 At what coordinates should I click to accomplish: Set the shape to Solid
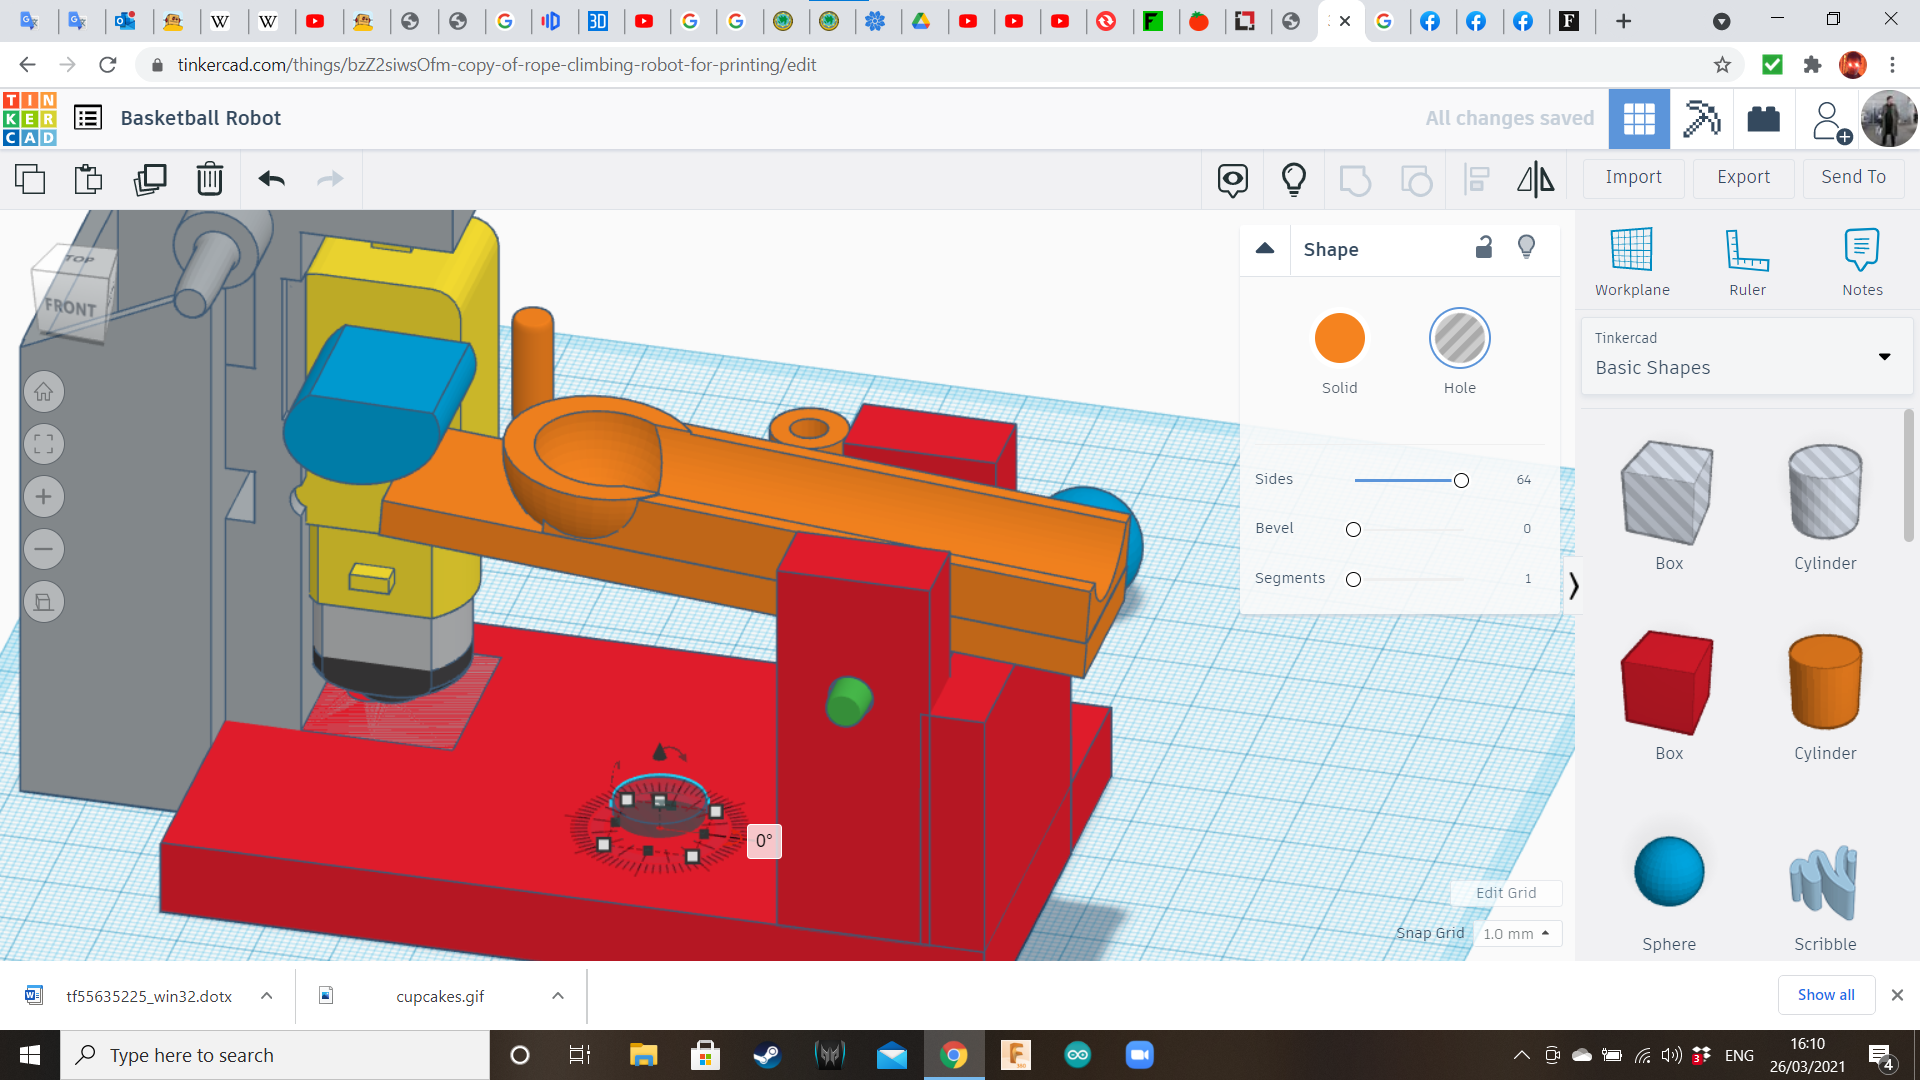(x=1339, y=338)
